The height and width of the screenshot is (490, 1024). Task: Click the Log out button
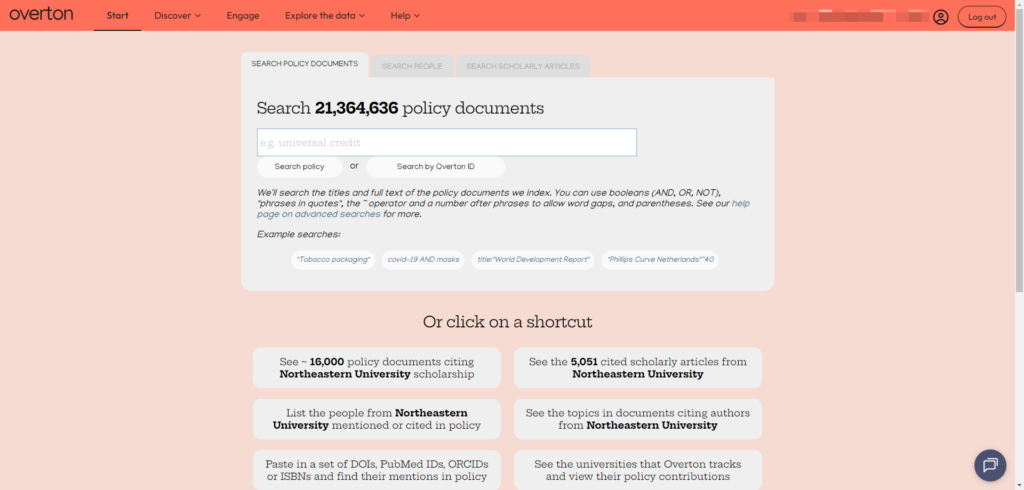click(x=982, y=17)
